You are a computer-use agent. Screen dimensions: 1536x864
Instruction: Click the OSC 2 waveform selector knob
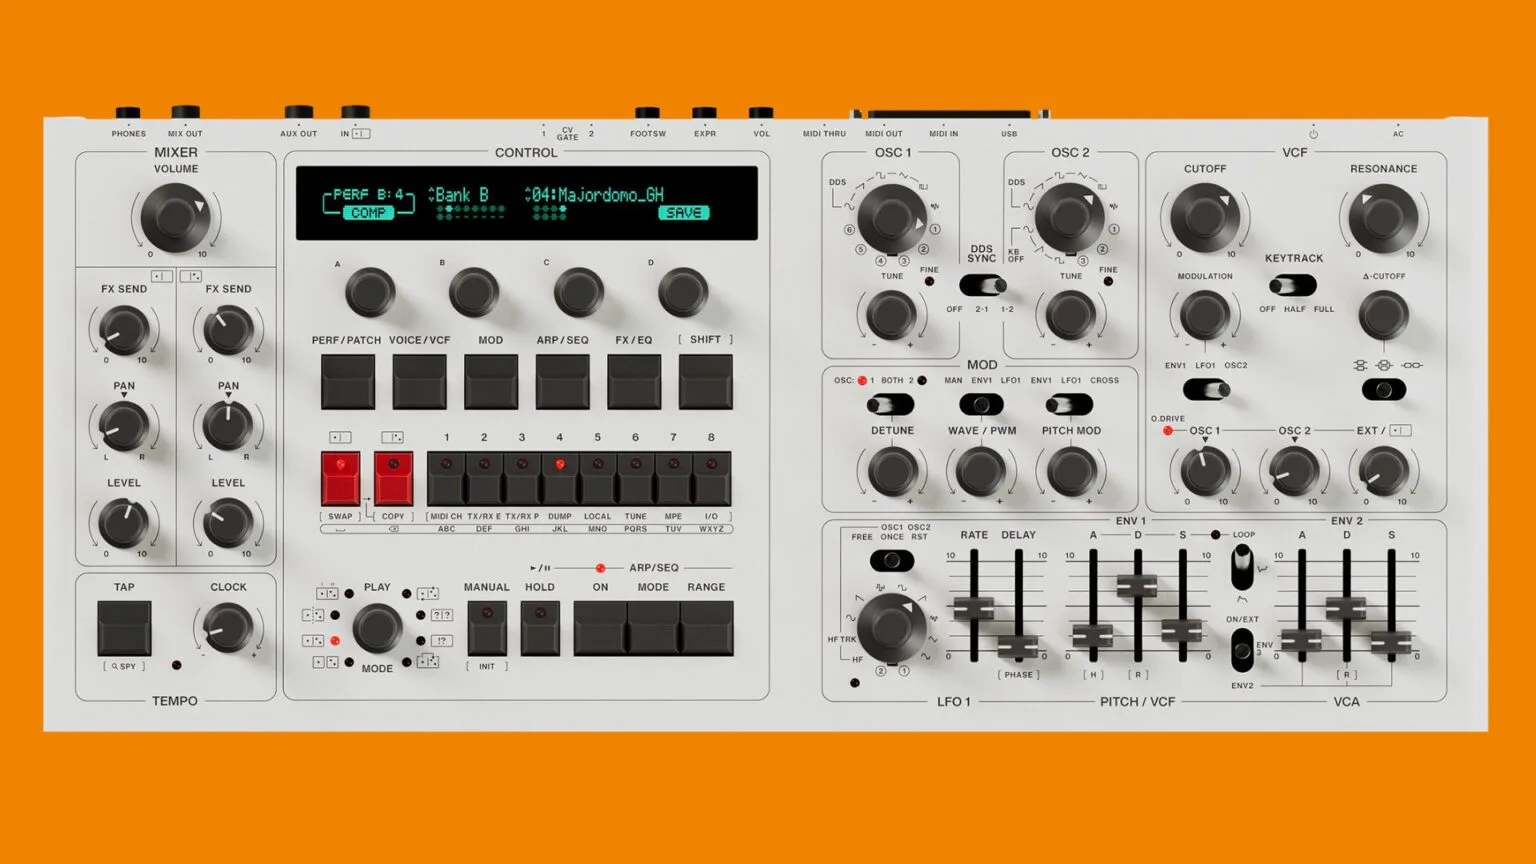coord(1070,217)
